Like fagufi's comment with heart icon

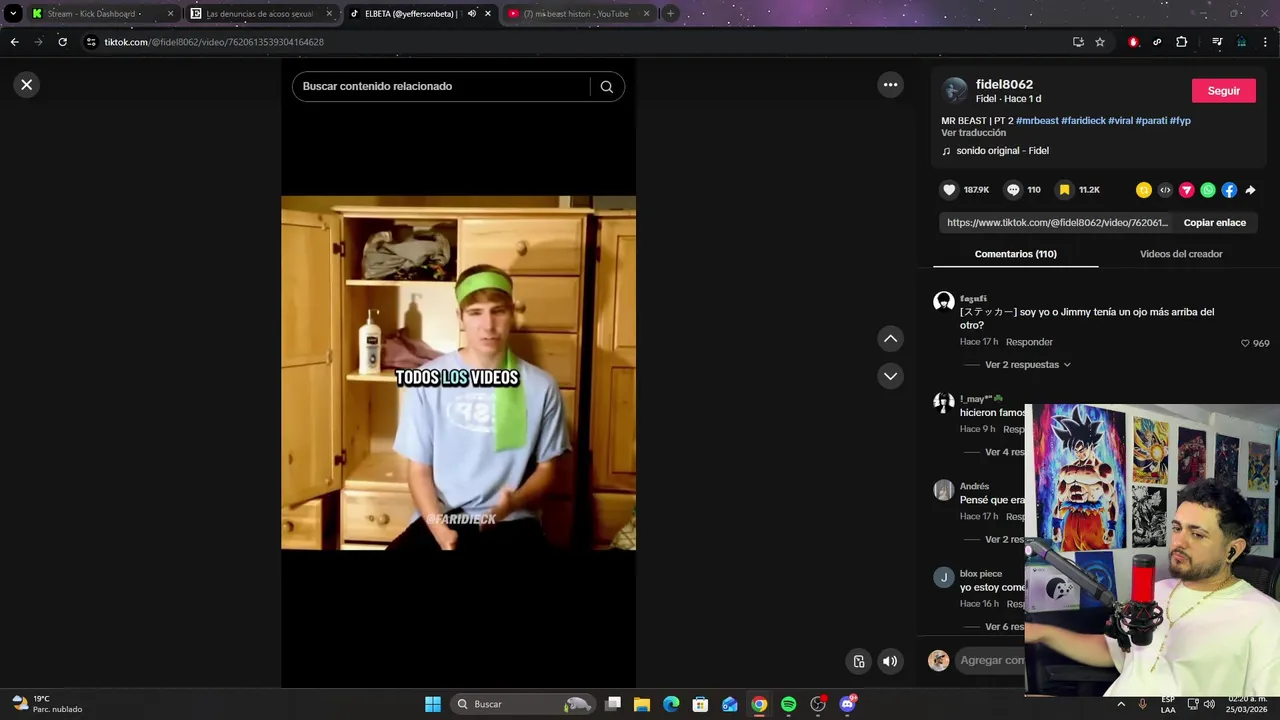1245,343
